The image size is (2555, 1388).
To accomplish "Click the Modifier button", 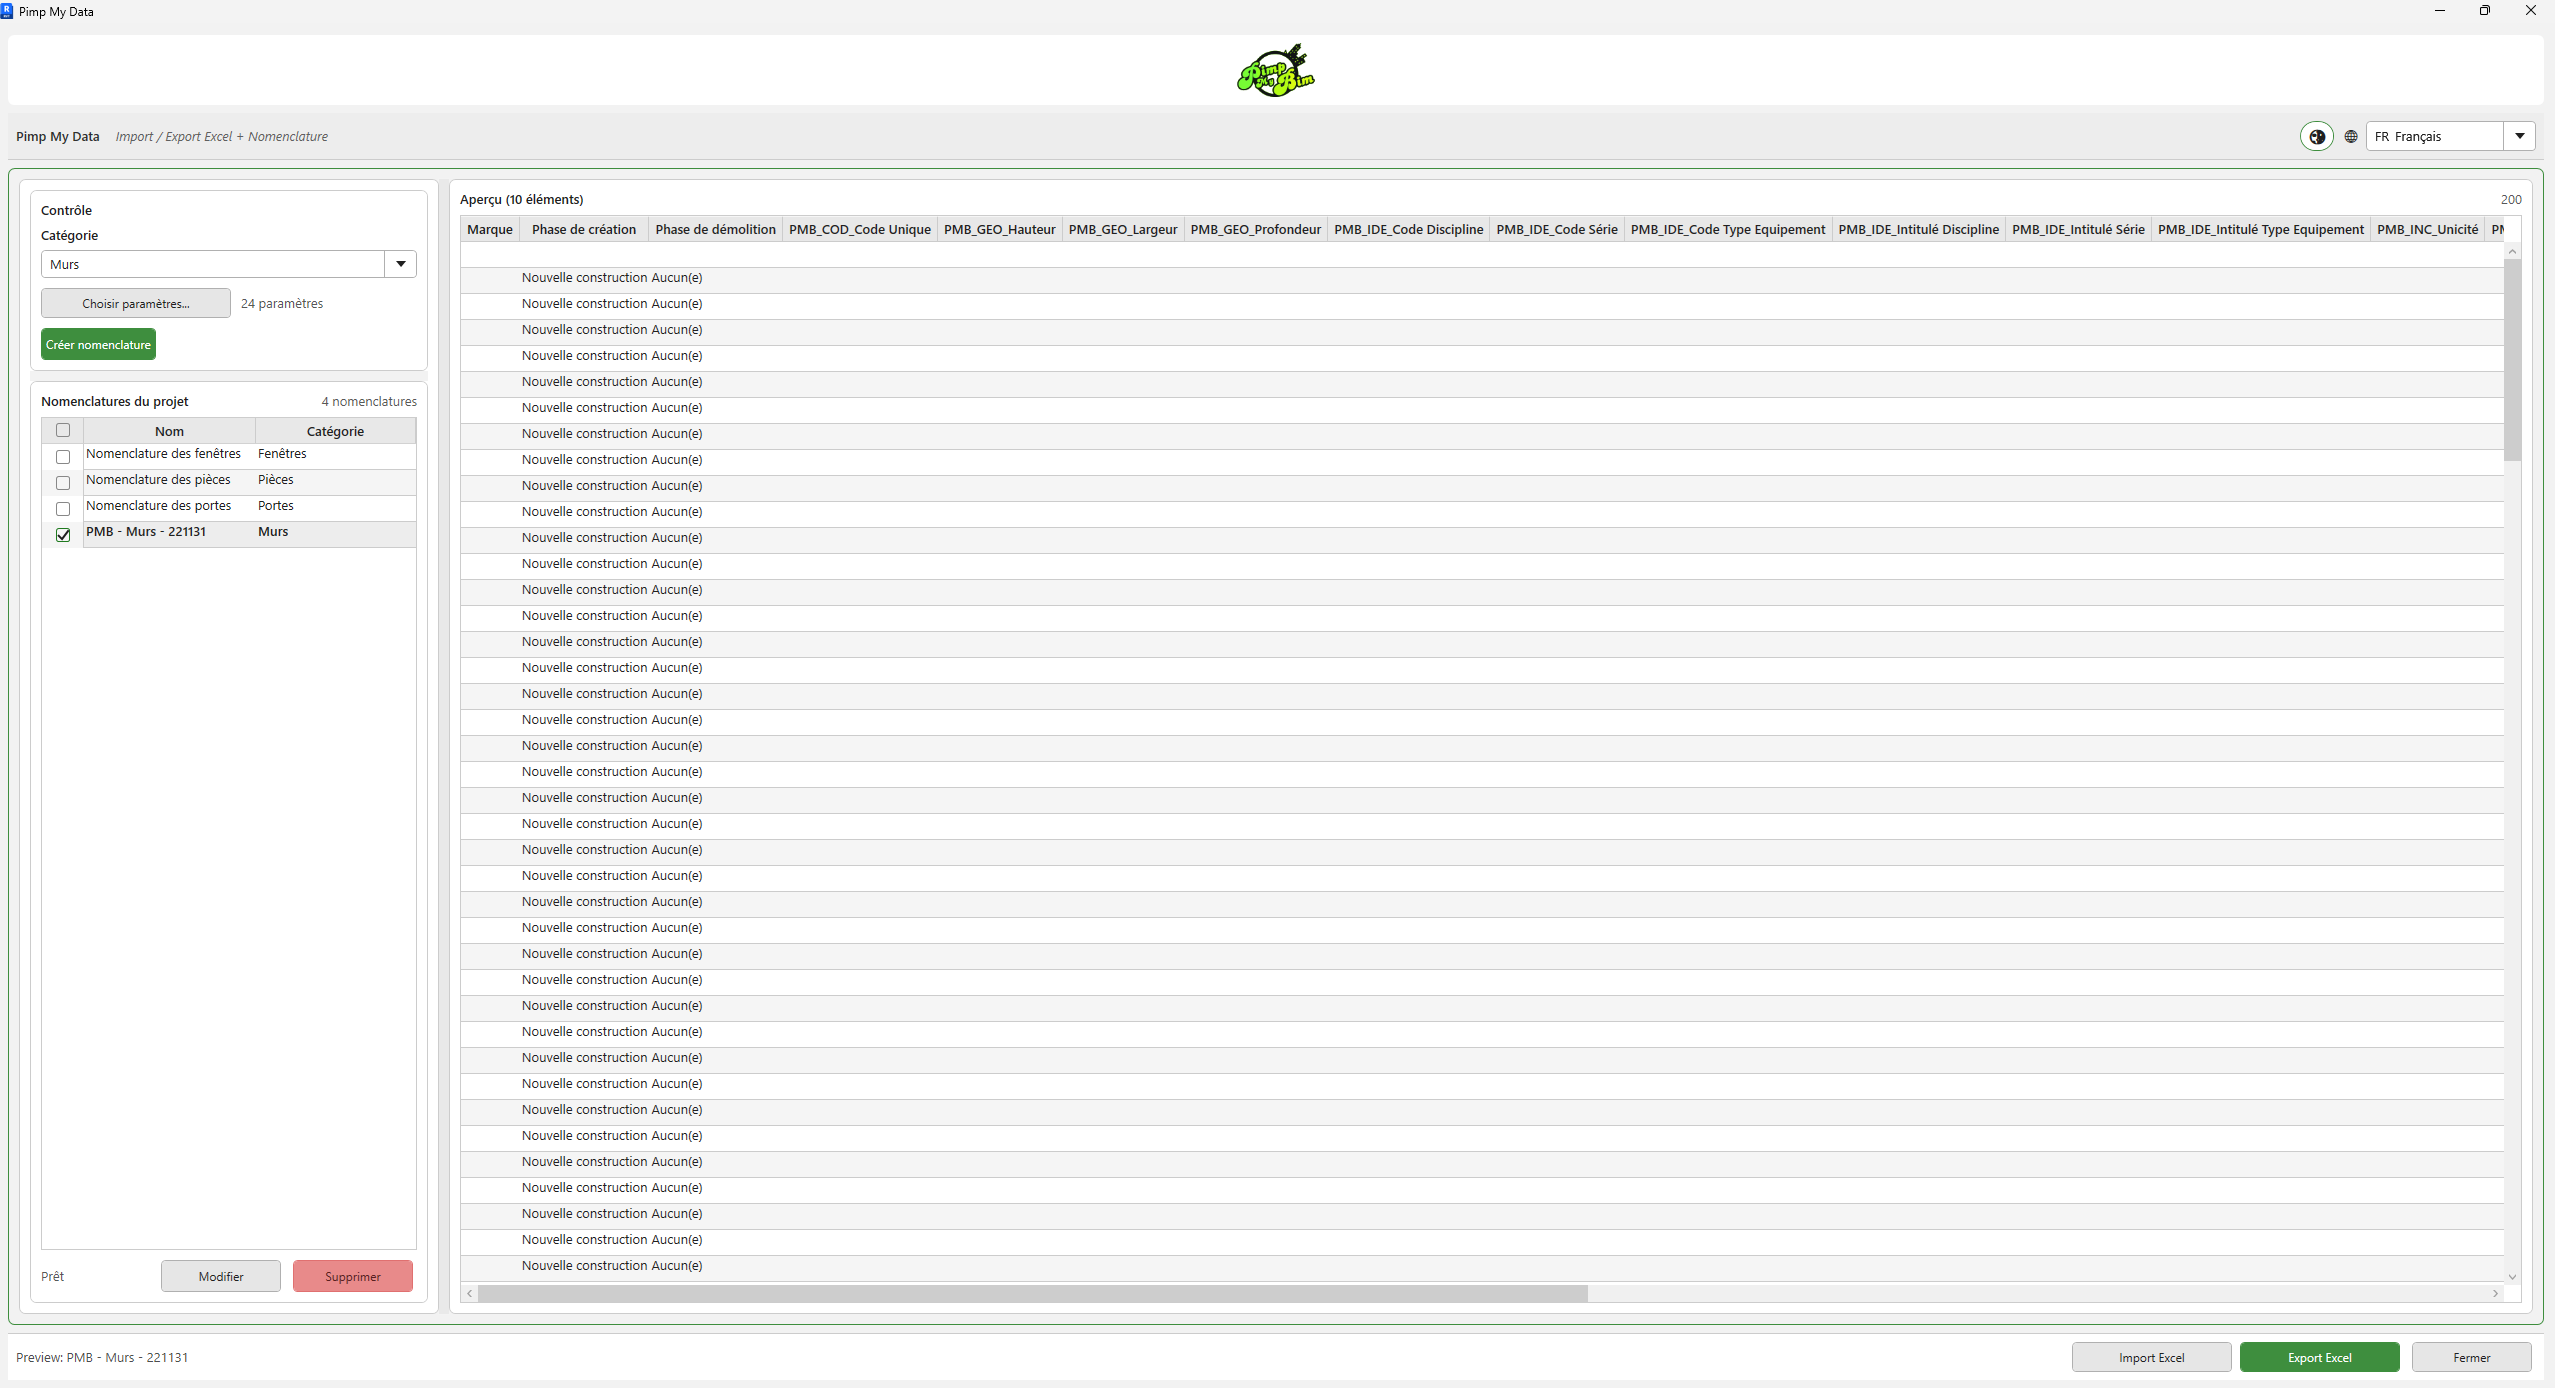I will [x=221, y=1277].
